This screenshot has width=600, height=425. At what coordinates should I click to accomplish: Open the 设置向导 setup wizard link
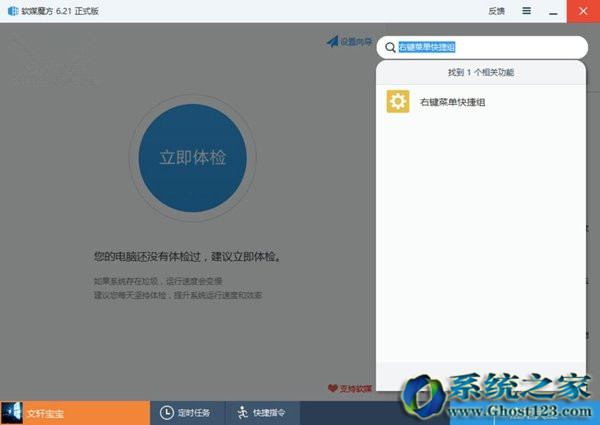[x=355, y=42]
